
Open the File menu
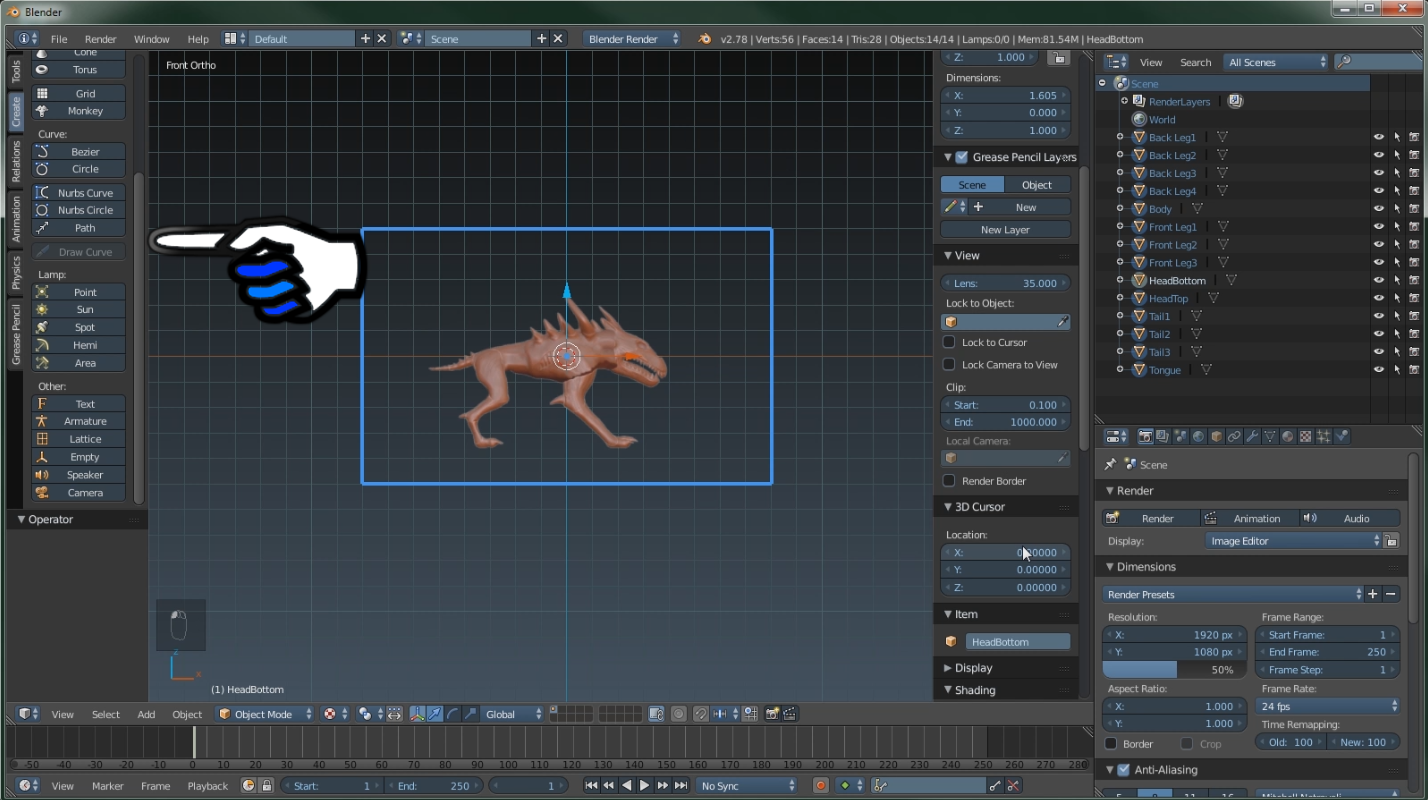point(59,39)
